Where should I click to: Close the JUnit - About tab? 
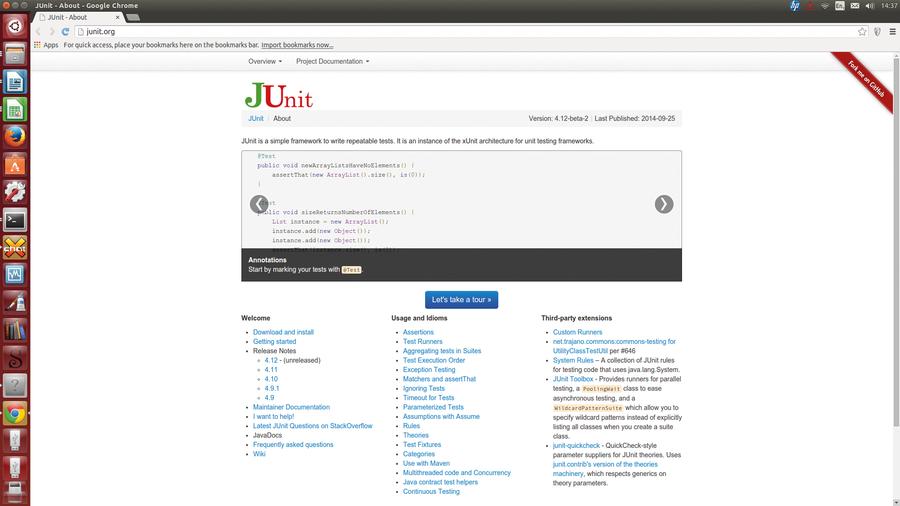118,17
